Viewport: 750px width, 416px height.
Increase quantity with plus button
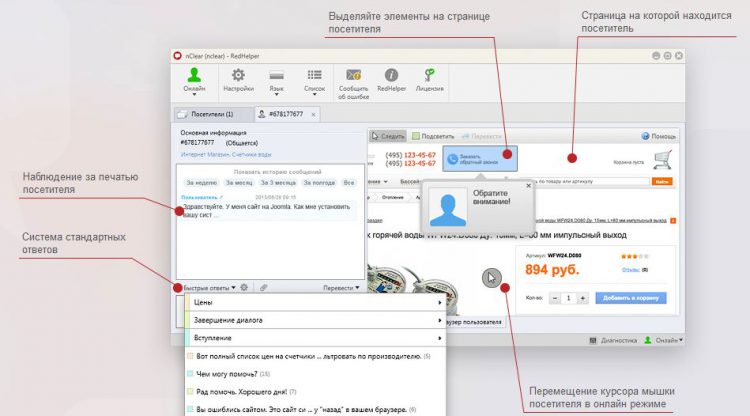pos(583,298)
